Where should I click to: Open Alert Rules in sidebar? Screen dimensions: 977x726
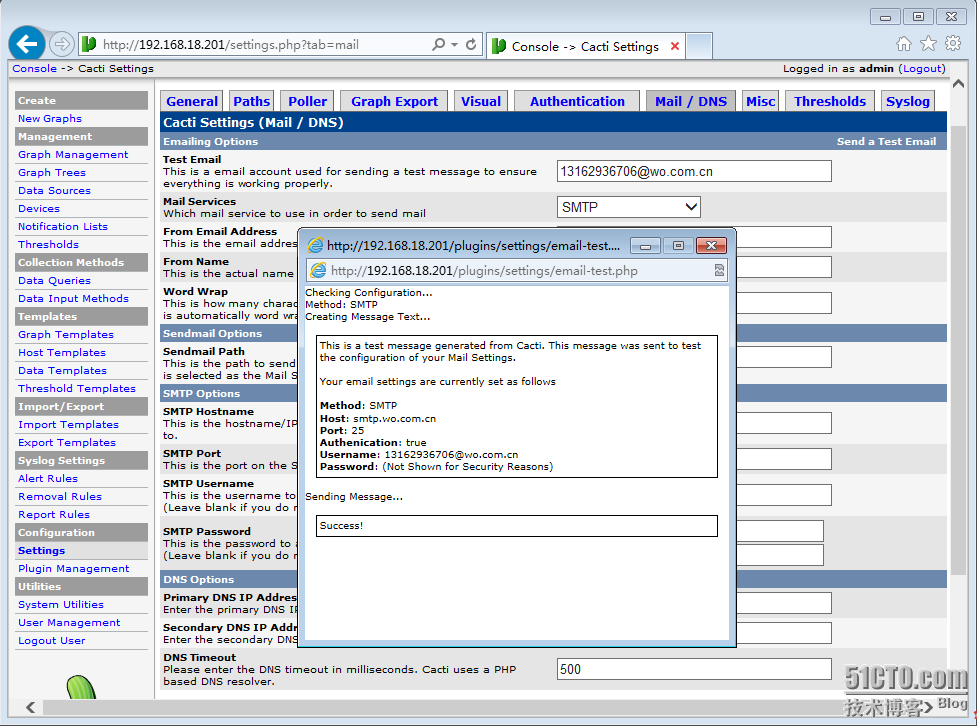pos(48,479)
